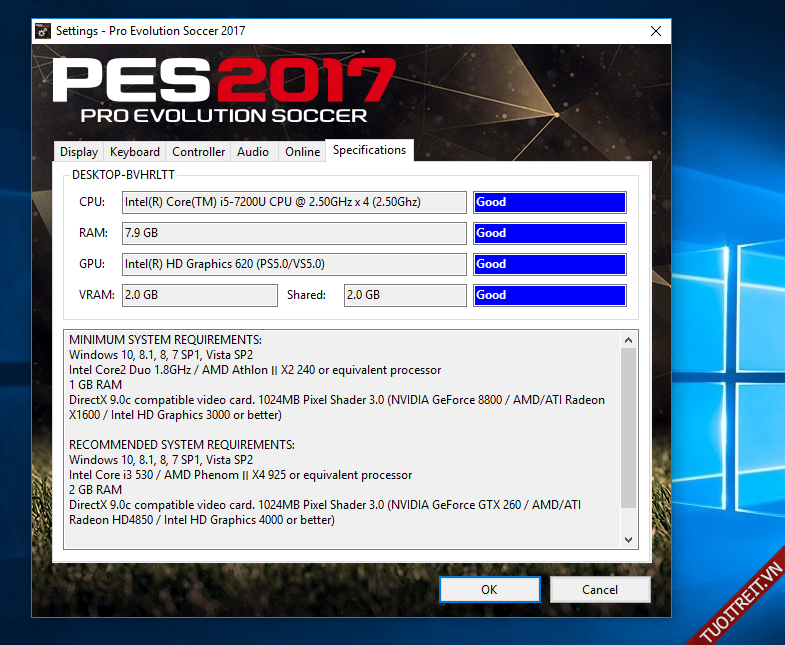The width and height of the screenshot is (785, 645).
Task: Select the Specifications tab
Action: tap(369, 150)
